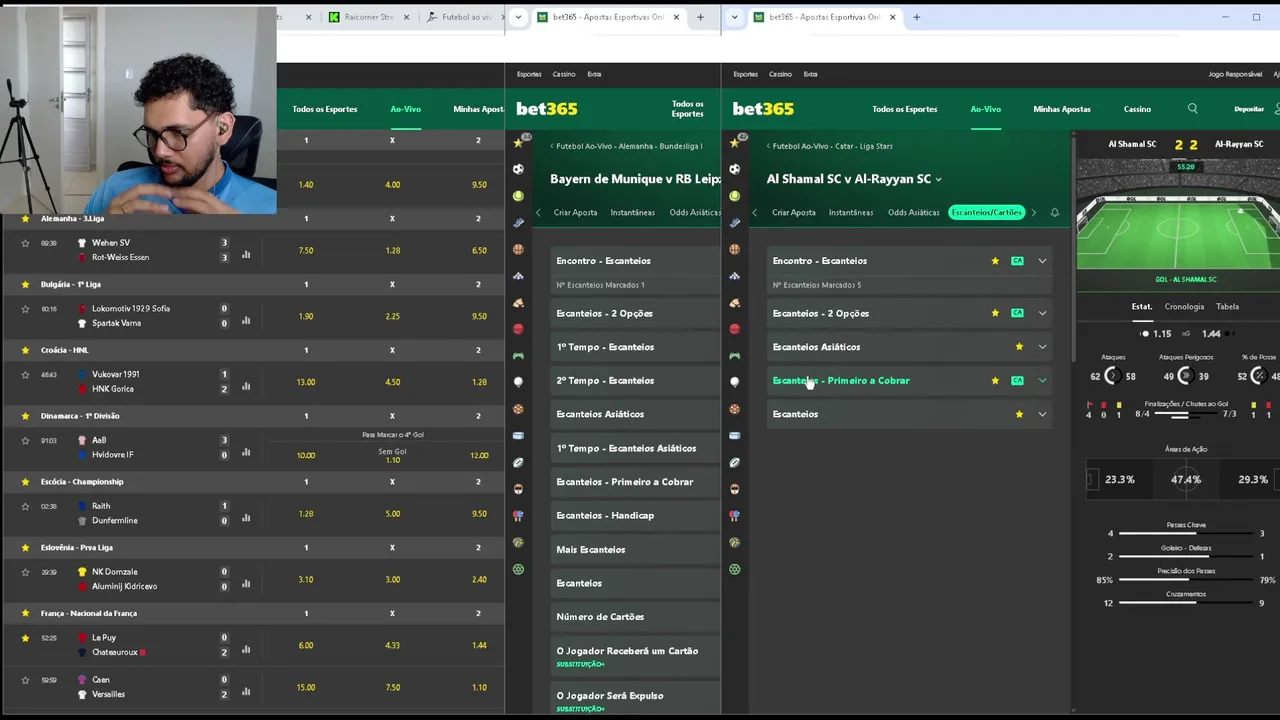This screenshot has height=720, width=1280.
Task: Open stats chart icon for Caen match
Action: [246, 691]
